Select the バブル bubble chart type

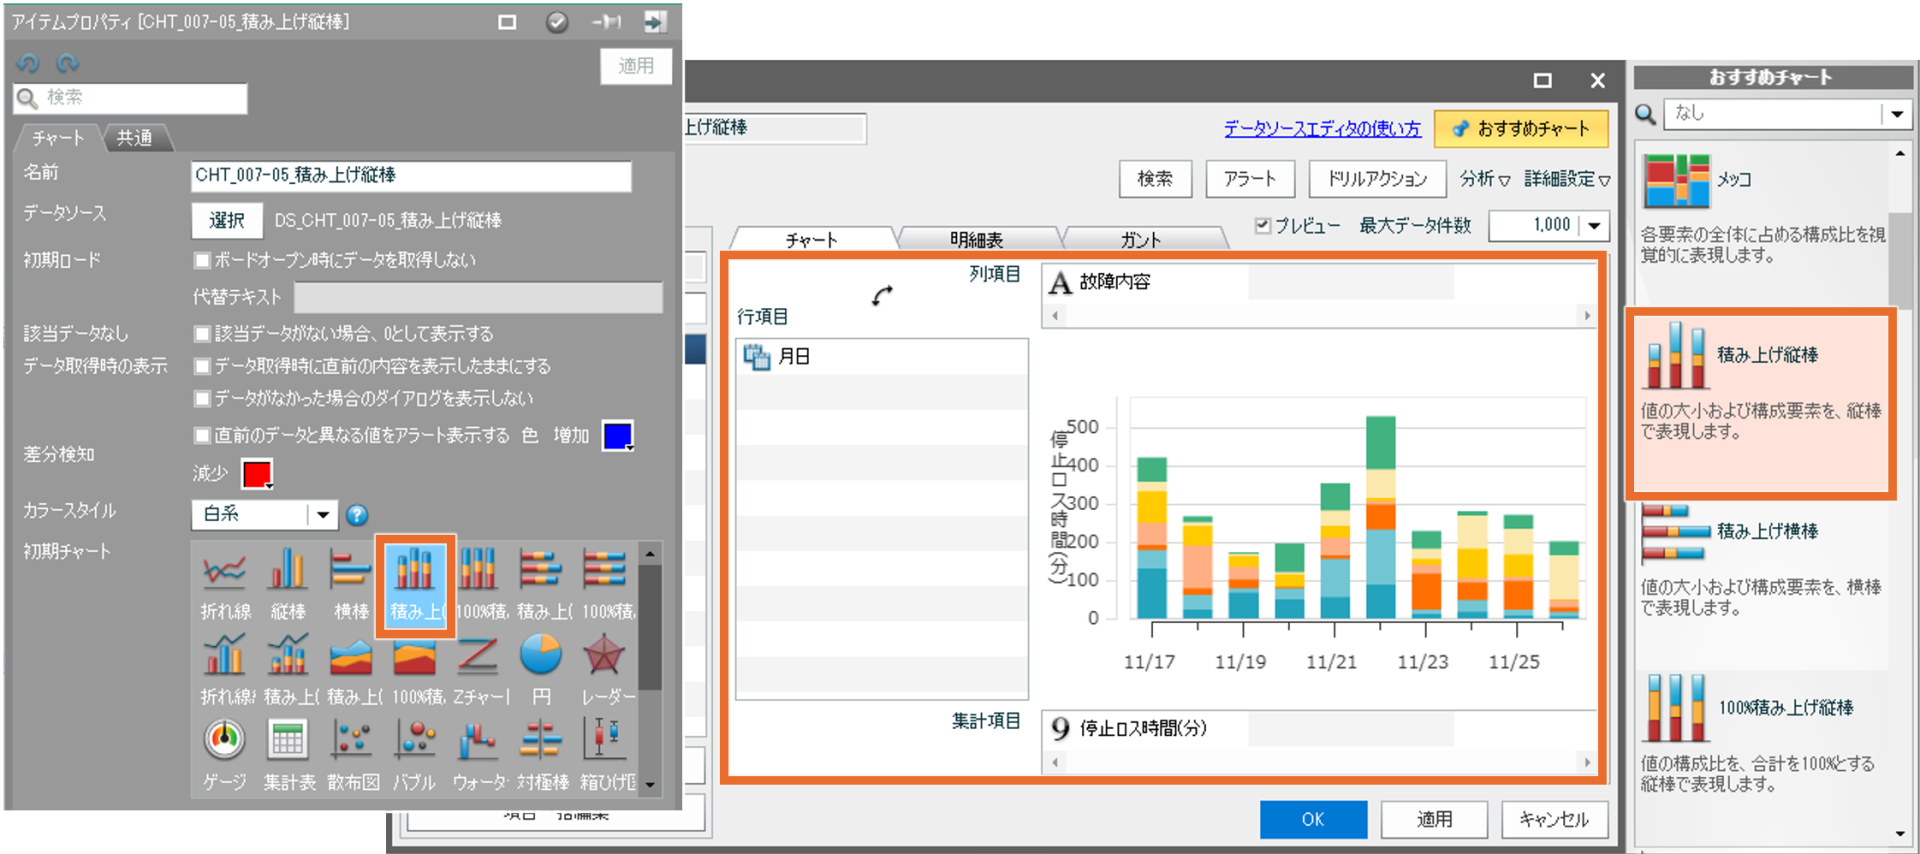415,755
